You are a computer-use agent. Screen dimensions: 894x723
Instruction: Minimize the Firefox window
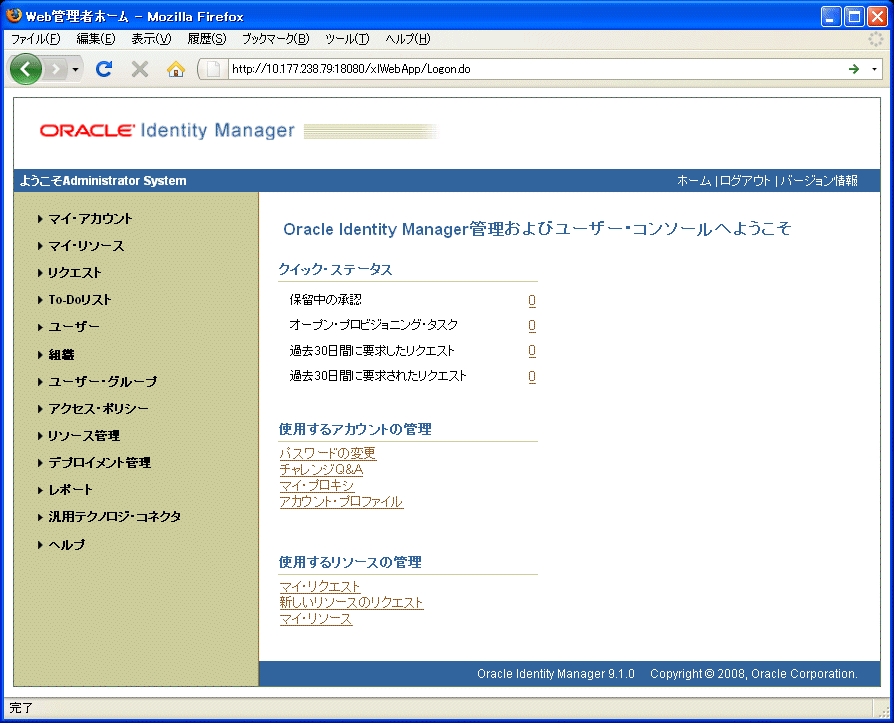coord(831,17)
